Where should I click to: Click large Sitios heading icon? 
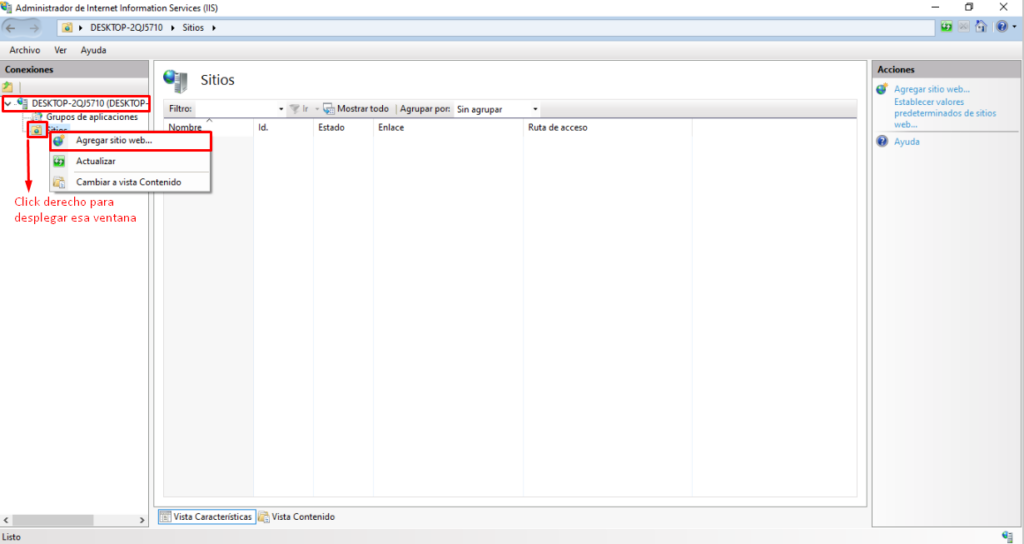[176, 81]
